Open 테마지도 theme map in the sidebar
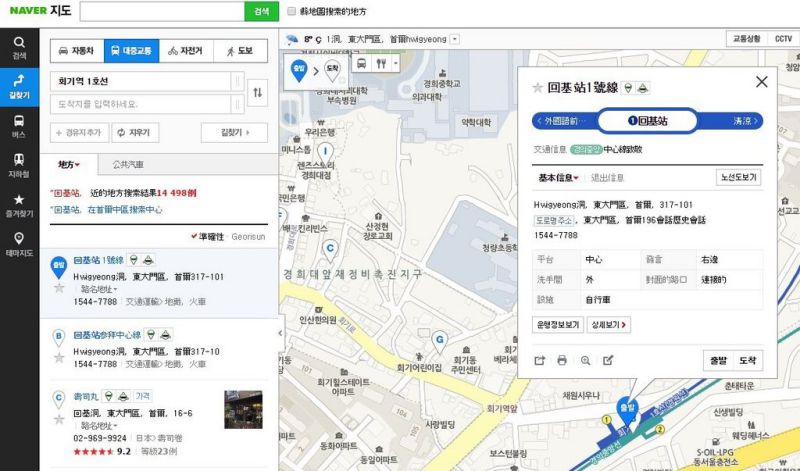 (x=19, y=244)
